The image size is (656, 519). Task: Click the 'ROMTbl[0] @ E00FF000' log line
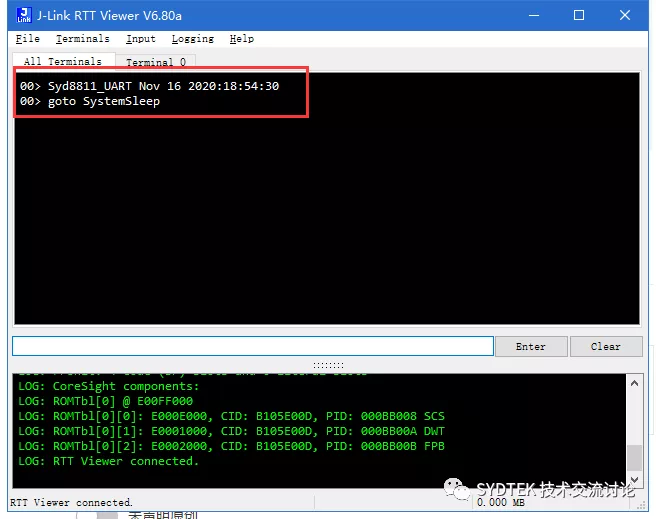point(105,401)
